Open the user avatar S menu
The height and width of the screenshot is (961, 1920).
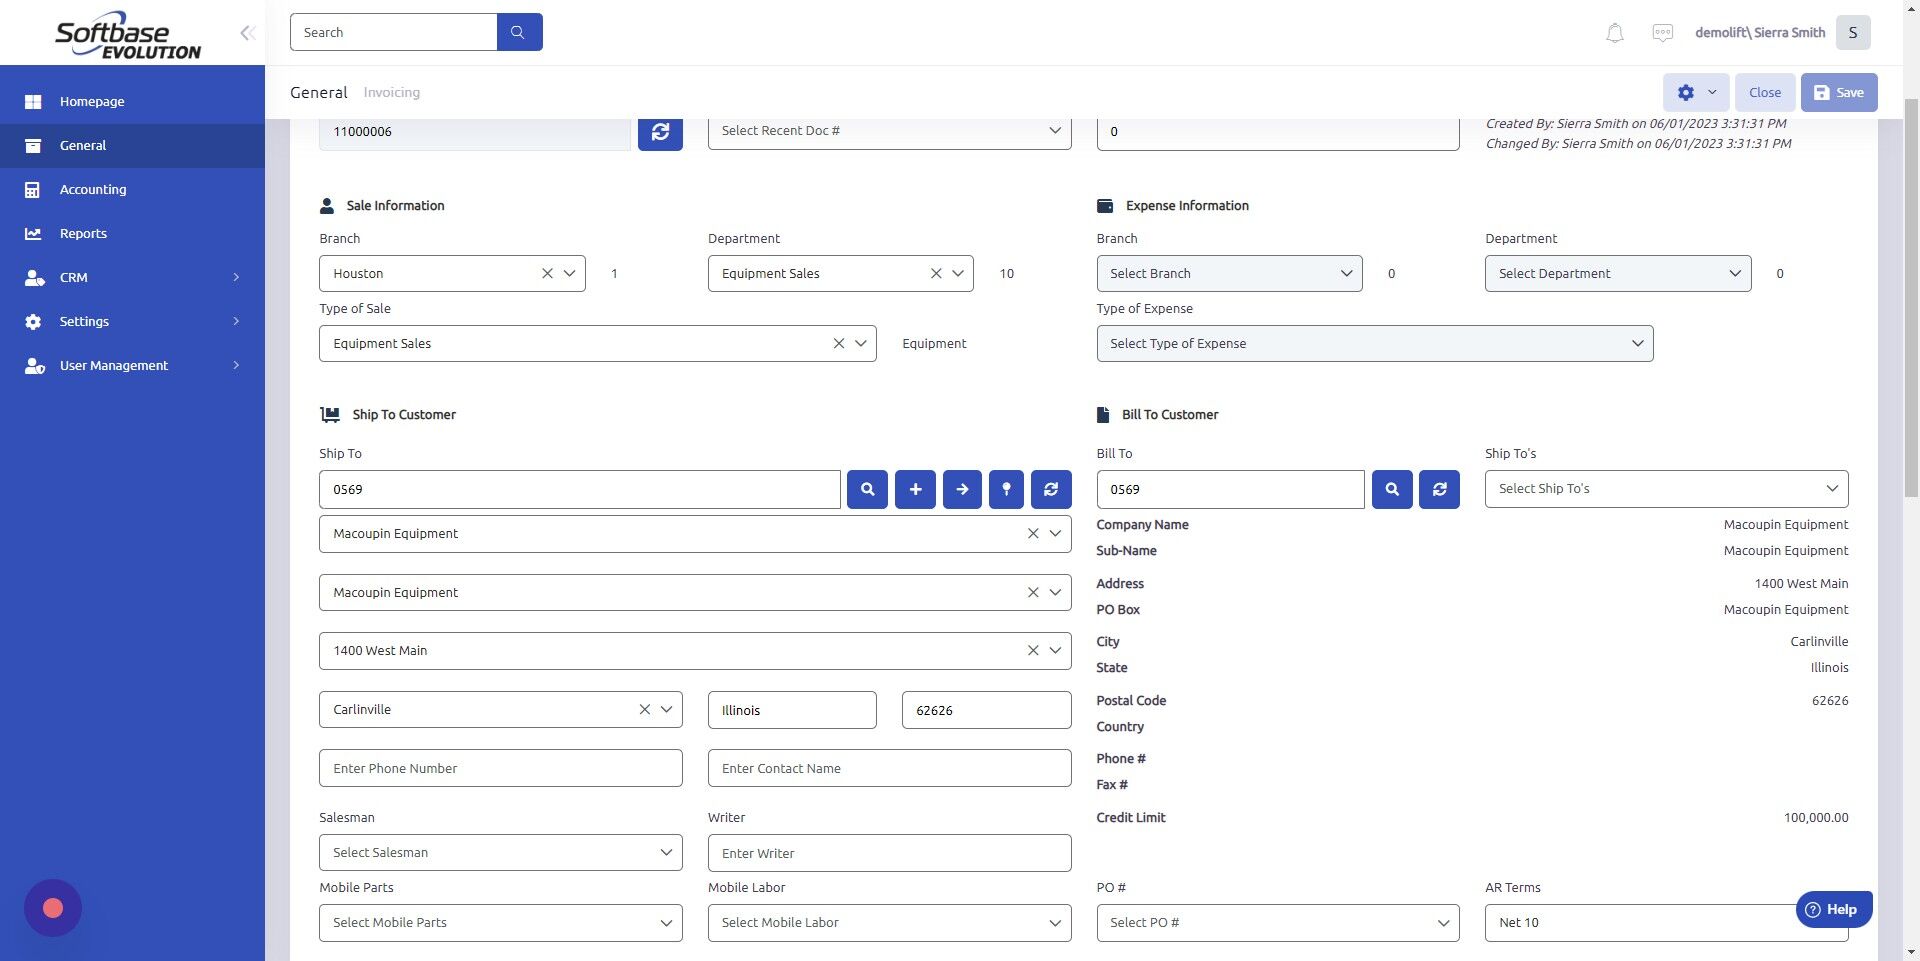point(1853,33)
